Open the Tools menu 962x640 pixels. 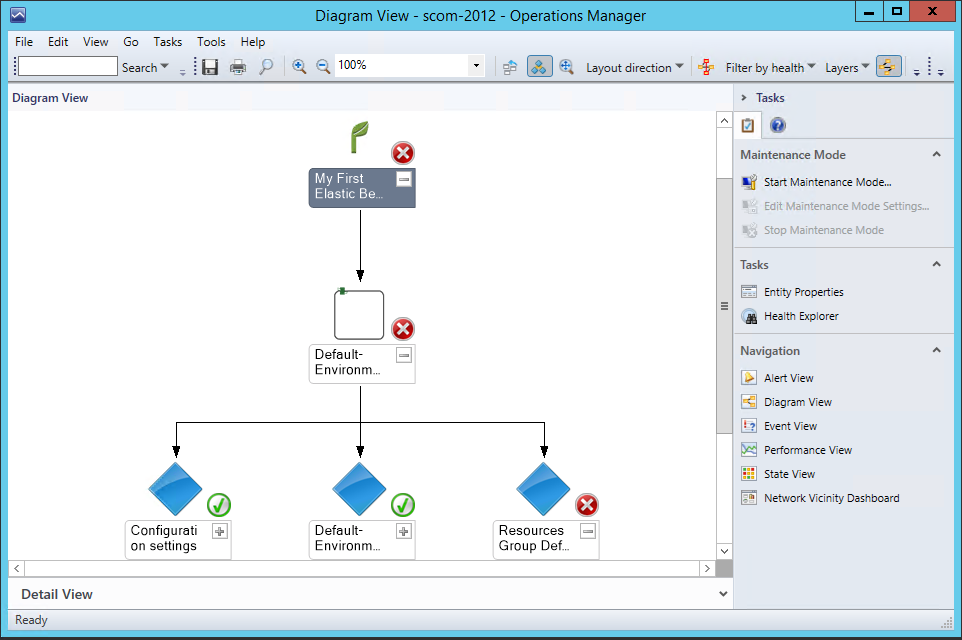[x=211, y=42]
